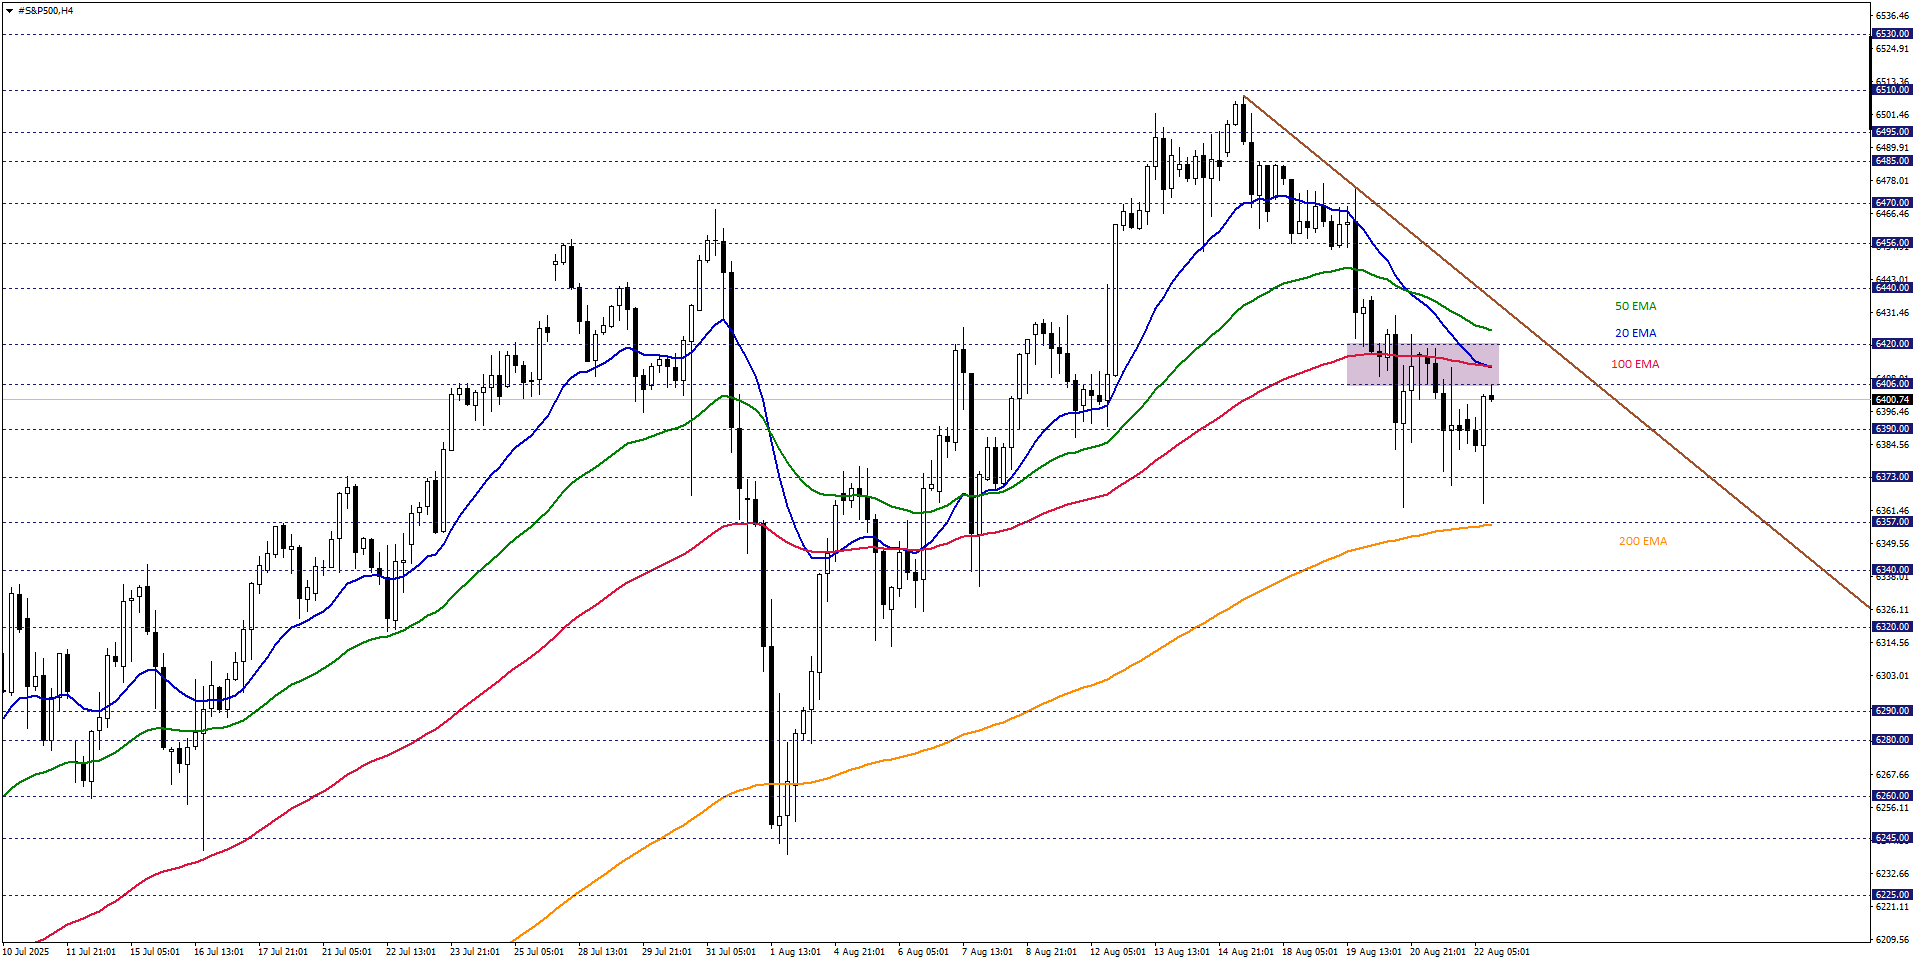Click the 21 Jul 05:01 time label
This screenshot has width=1916, height=963.
pyautogui.click(x=347, y=952)
